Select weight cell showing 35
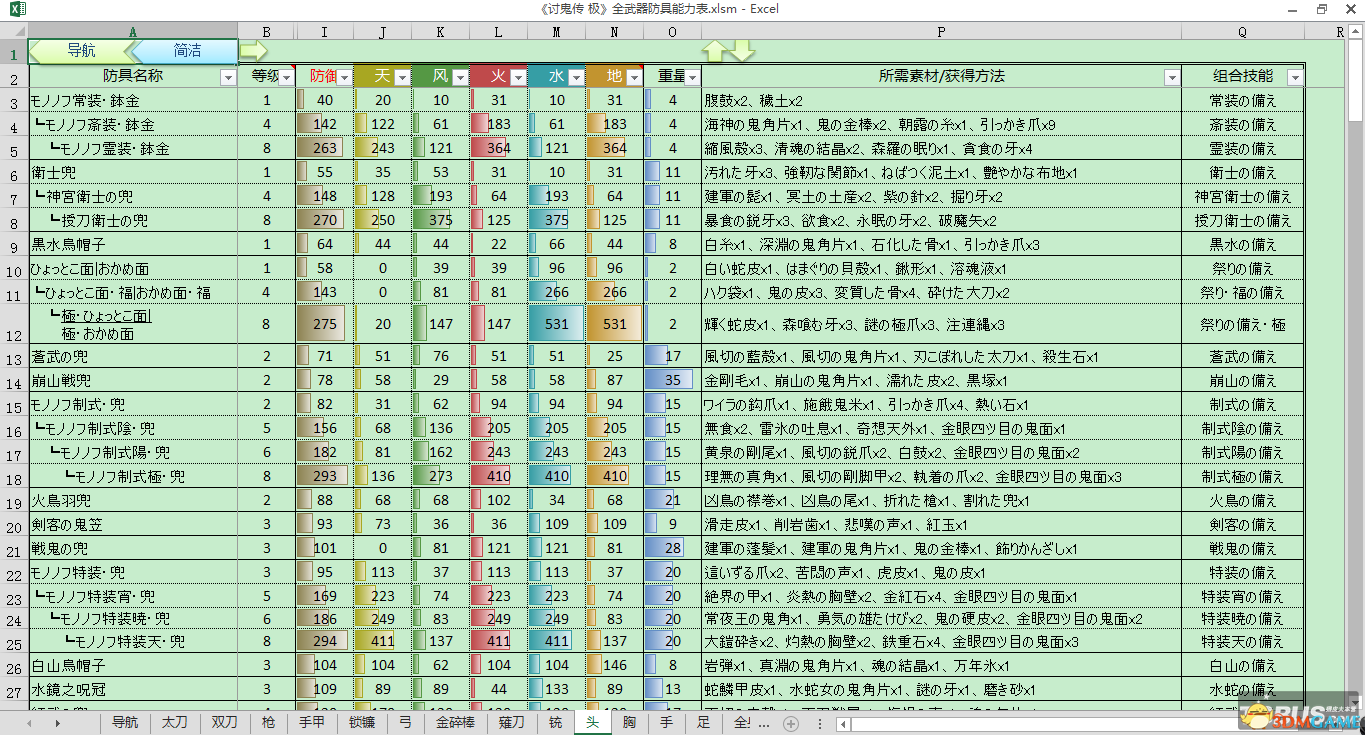Screen dimensions: 1365x735 pyautogui.click(x=673, y=380)
